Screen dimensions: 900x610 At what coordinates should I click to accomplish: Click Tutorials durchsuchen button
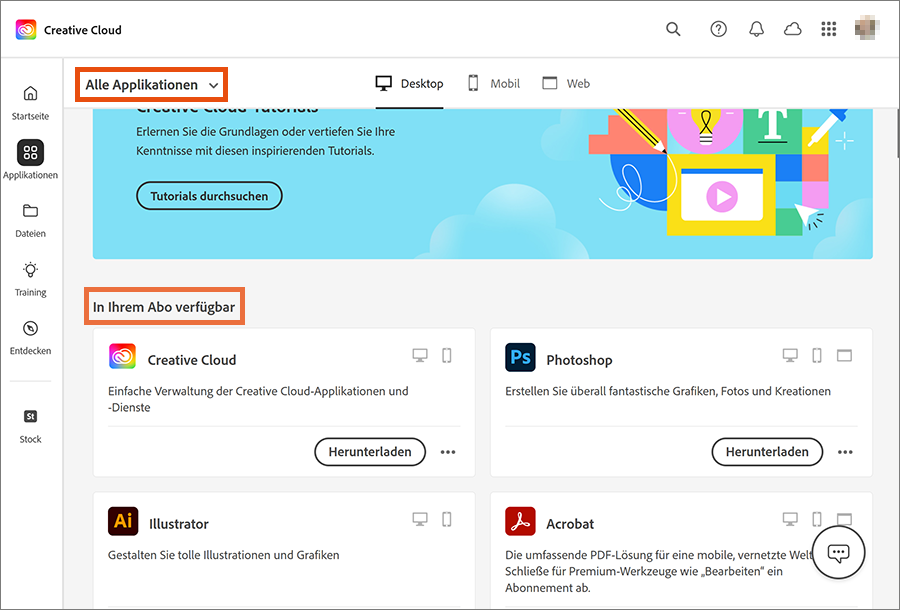pos(209,196)
